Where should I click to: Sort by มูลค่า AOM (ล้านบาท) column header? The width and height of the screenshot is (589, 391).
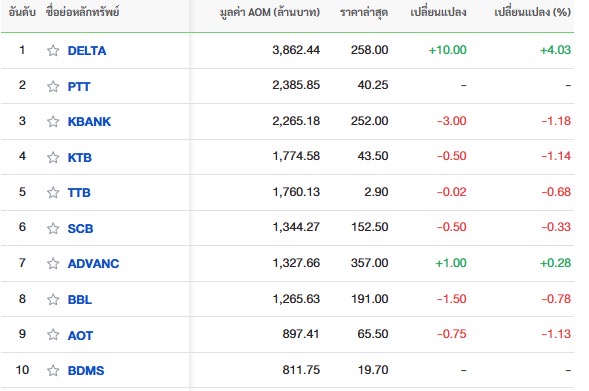point(270,12)
